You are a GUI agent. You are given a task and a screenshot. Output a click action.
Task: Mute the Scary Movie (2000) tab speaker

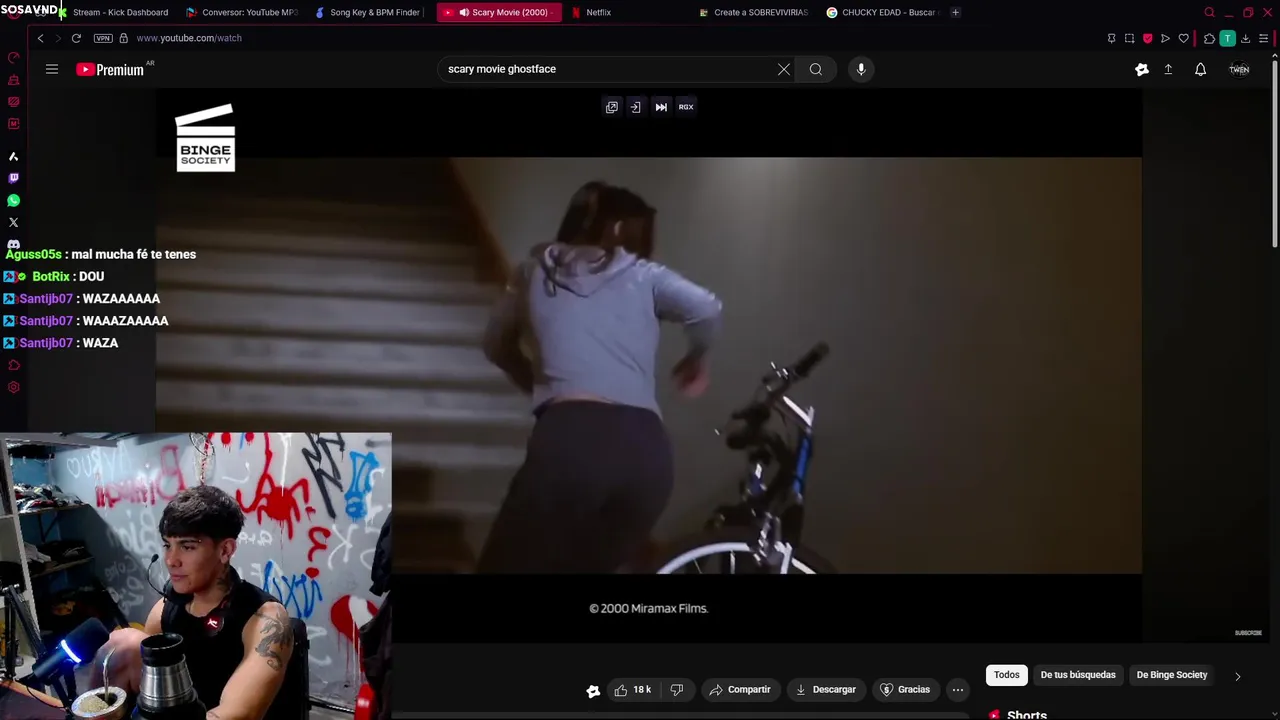click(464, 12)
